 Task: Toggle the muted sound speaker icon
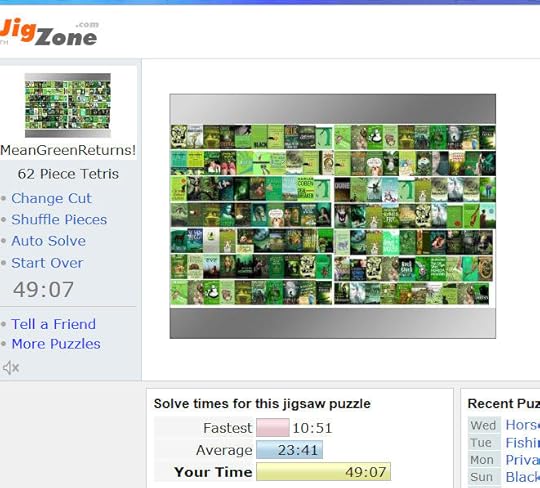(11, 368)
